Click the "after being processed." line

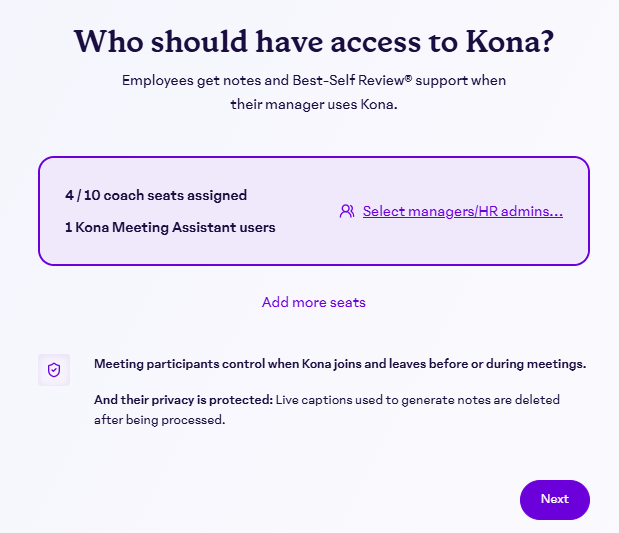pos(159,420)
